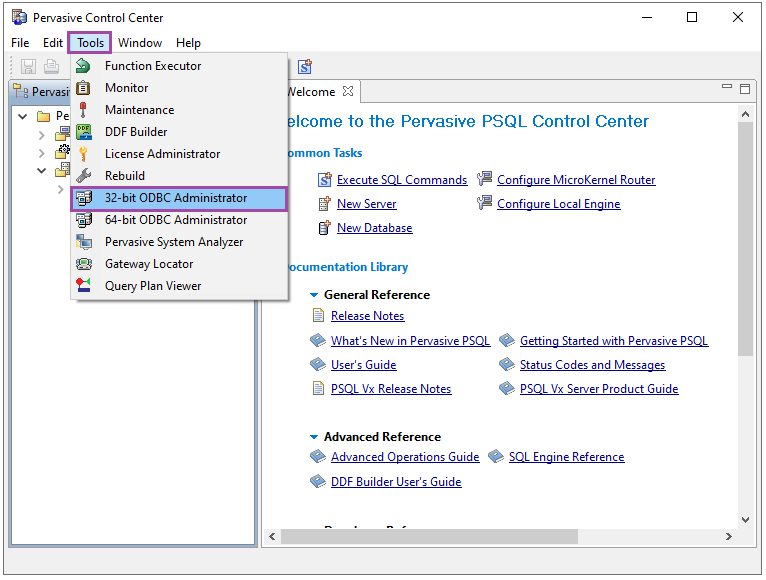Click the New Server icon
The image size is (766, 580).
coord(325,204)
